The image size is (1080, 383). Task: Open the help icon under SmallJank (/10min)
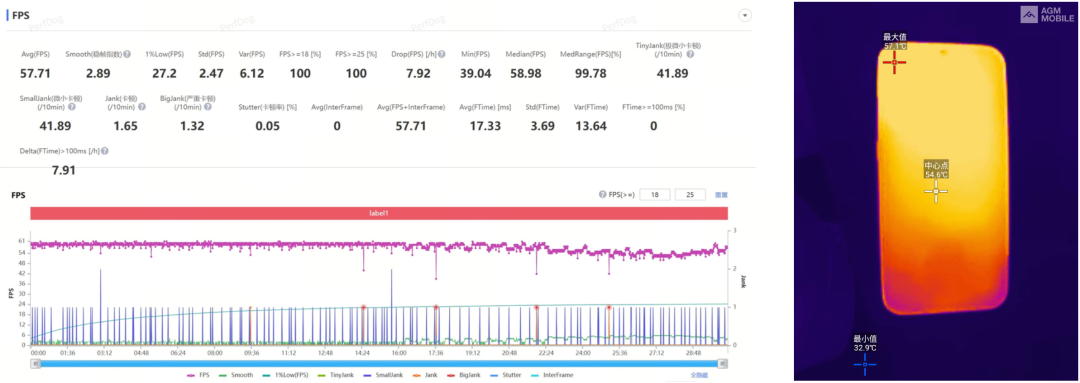[x=72, y=107]
